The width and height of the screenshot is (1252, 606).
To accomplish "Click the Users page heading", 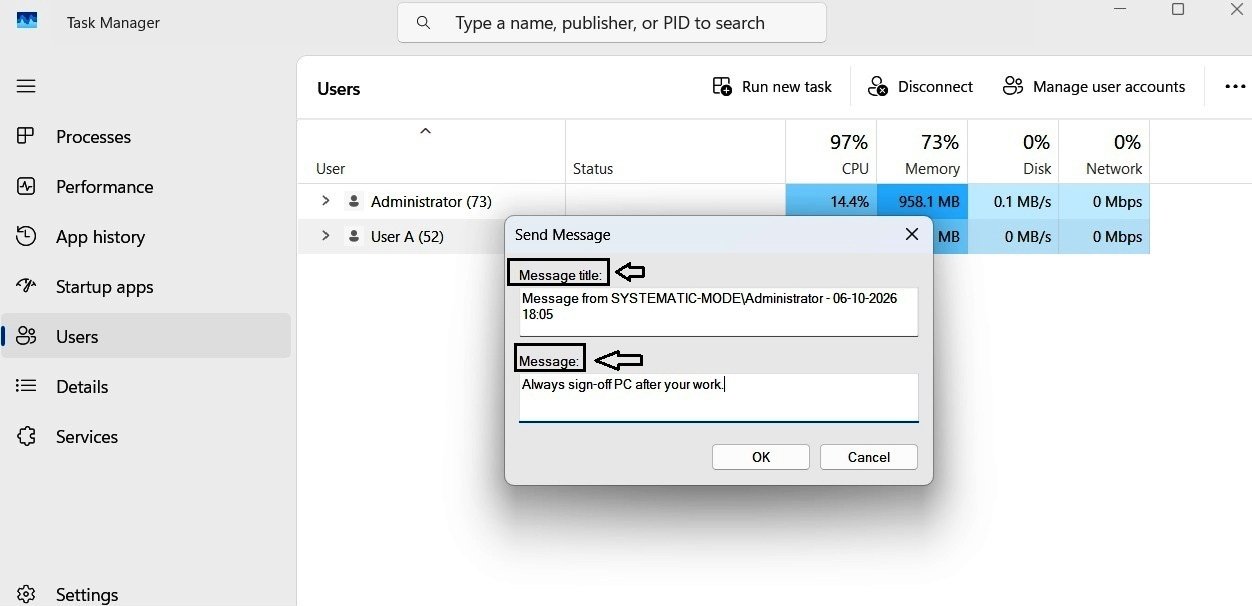I will point(338,89).
